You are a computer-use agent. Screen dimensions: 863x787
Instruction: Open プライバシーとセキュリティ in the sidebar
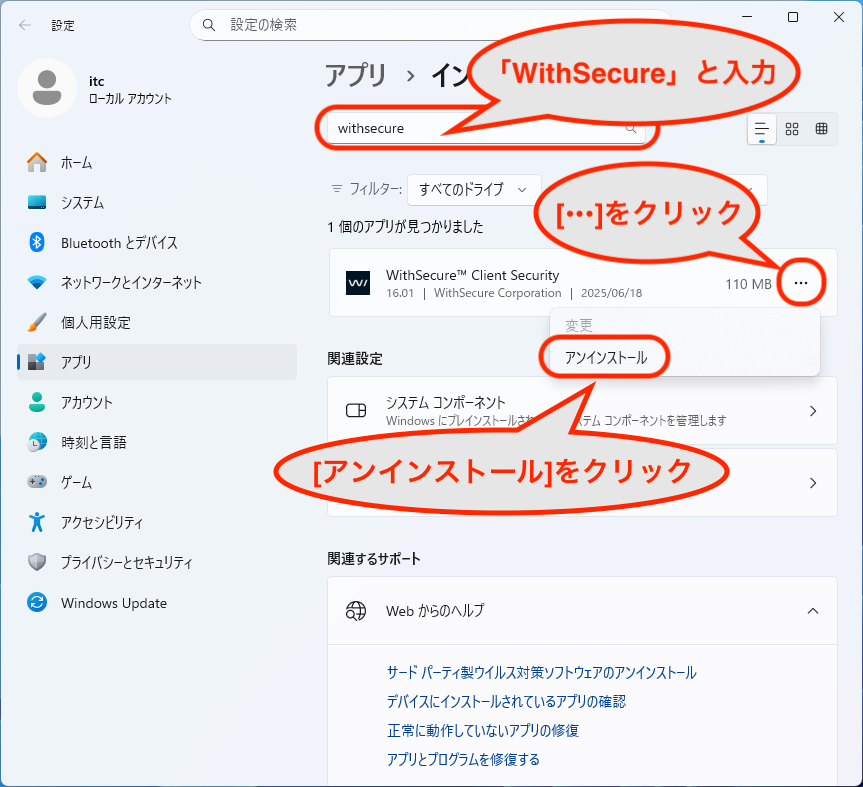point(126,563)
